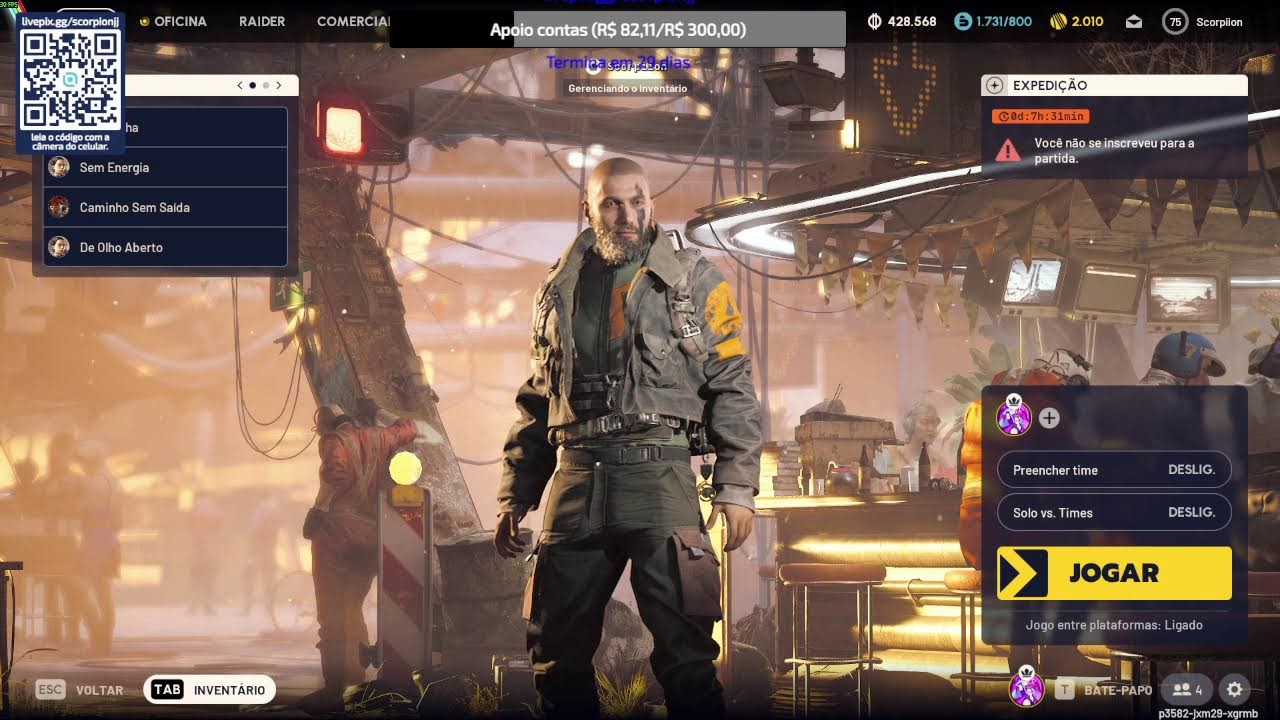Screen dimensions: 1280x720
Task: Click the level 75 badge circle
Action: 1175,21
